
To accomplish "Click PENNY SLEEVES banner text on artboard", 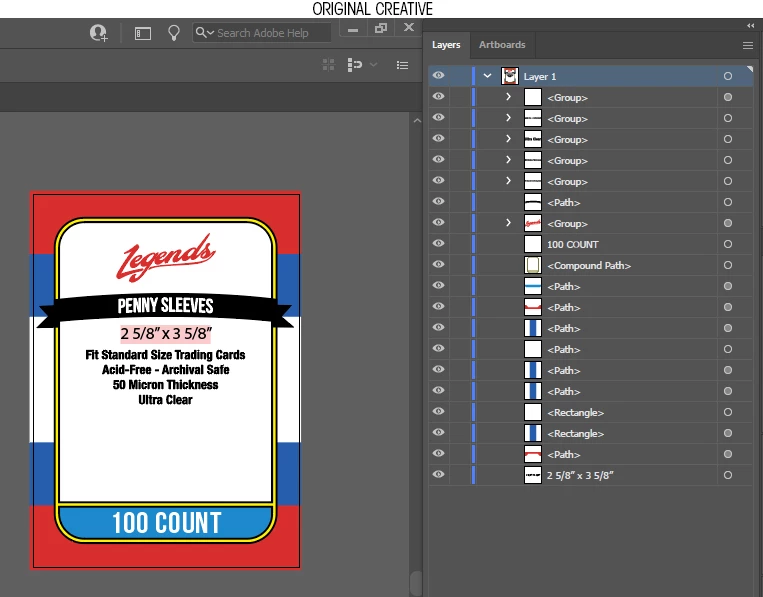I will coord(165,306).
